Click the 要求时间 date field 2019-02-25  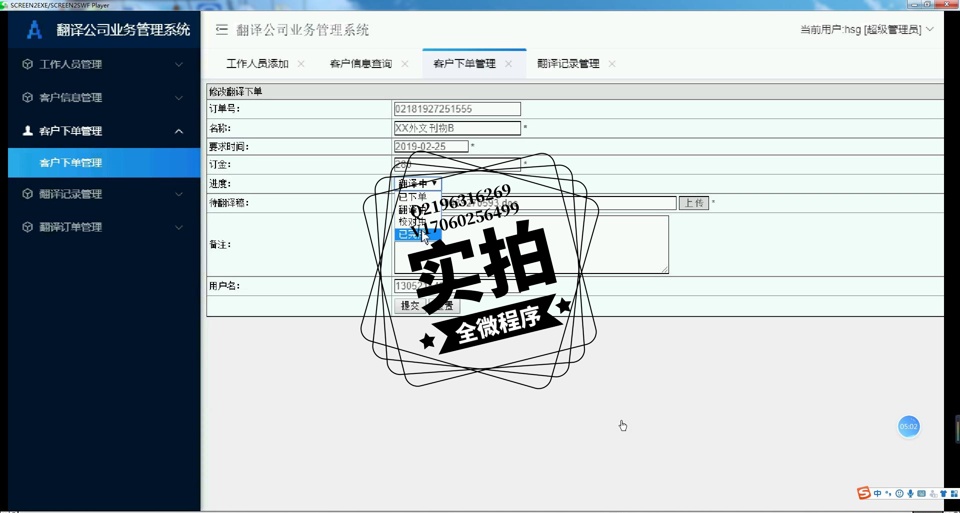click(431, 146)
